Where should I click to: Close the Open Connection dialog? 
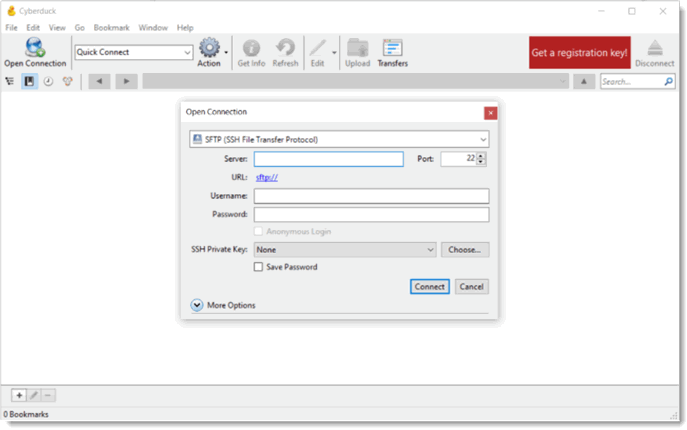tap(491, 113)
